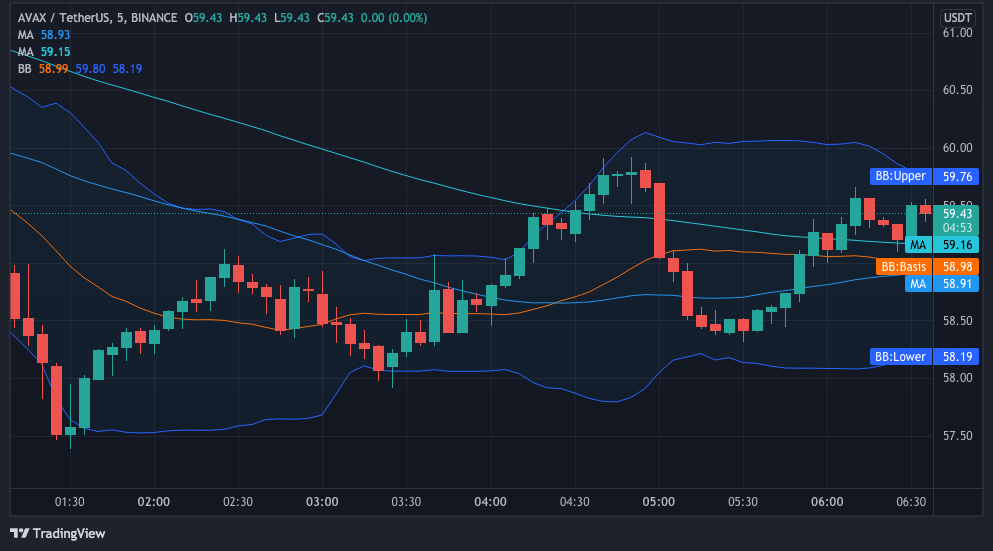Click the 04:00 time axis label
Image resolution: width=993 pixels, height=551 pixels.
click(490, 502)
